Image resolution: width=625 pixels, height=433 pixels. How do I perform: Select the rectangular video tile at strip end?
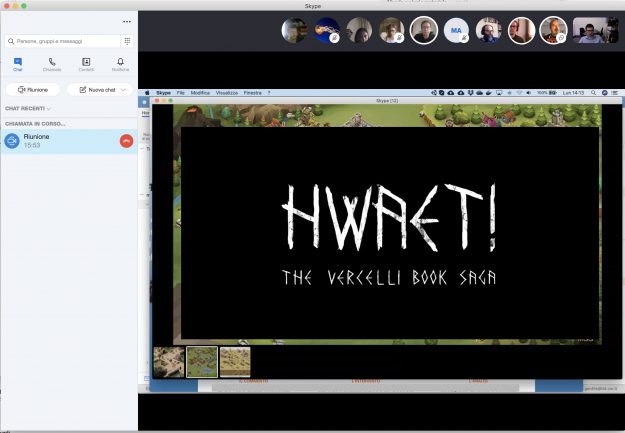[x=596, y=30]
